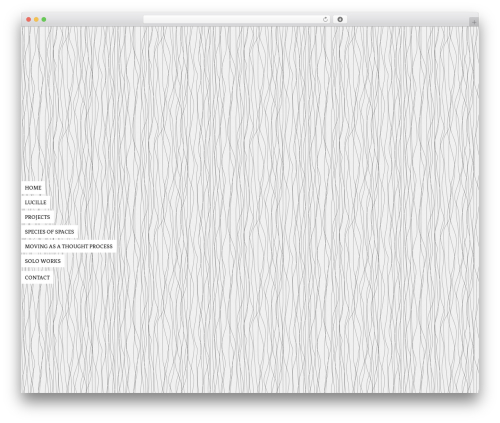
Task: Go to the LUCILLE page
Action: pyautogui.click(x=35, y=202)
